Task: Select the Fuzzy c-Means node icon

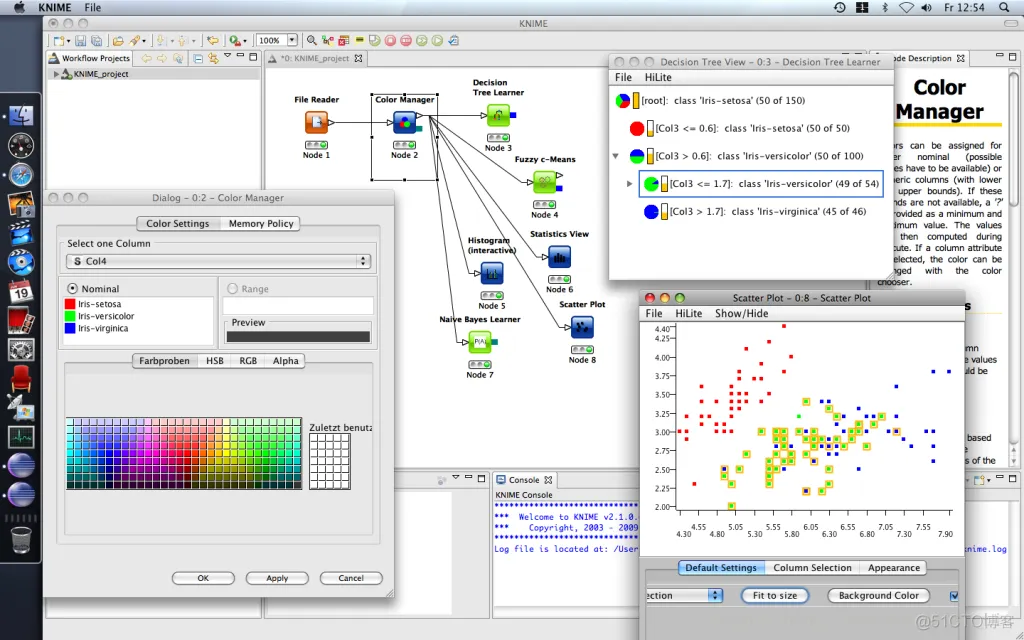Action: point(544,182)
